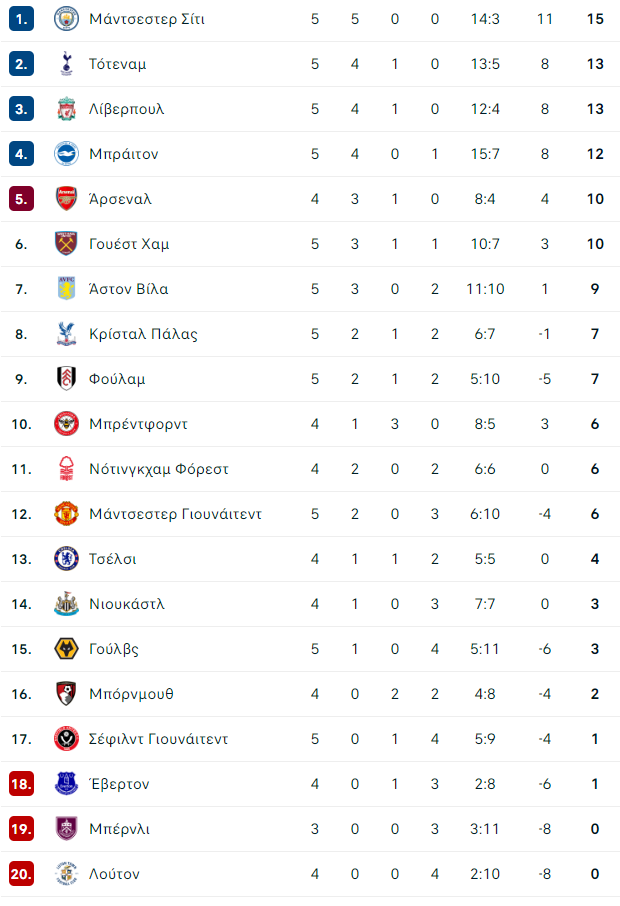This screenshot has width=620, height=906.
Task: Open team link Κρίσταλ Πάλας
Action: click(143, 334)
